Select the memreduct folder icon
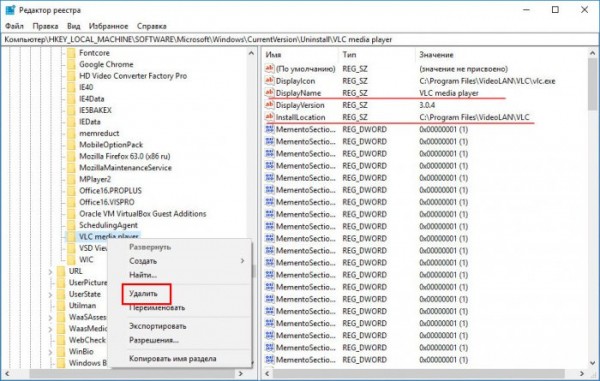The image size is (600, 381). coord(71,133)
